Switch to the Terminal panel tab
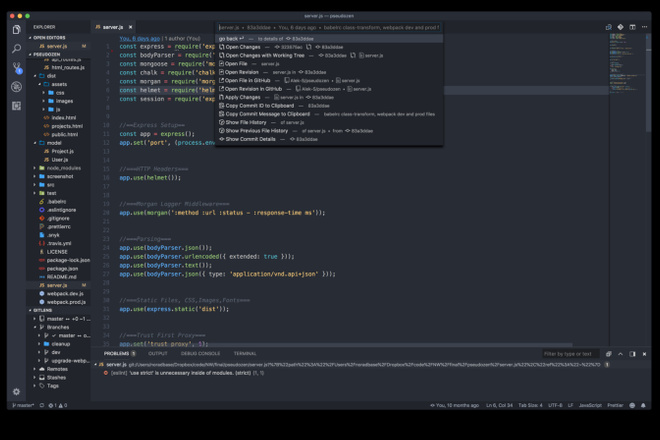Image resolution: width=660 pixels, height=440 pixels. 245,354
